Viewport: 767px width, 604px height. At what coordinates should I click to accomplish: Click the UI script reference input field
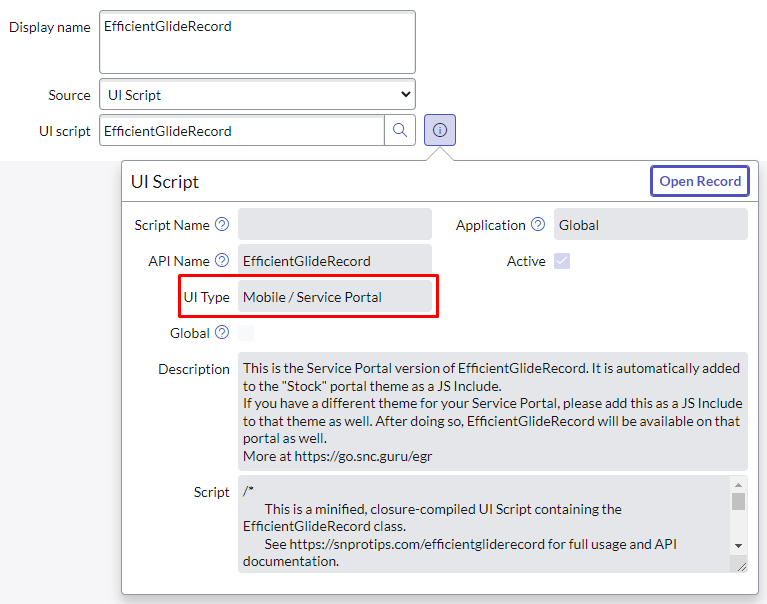pos(241,131)
